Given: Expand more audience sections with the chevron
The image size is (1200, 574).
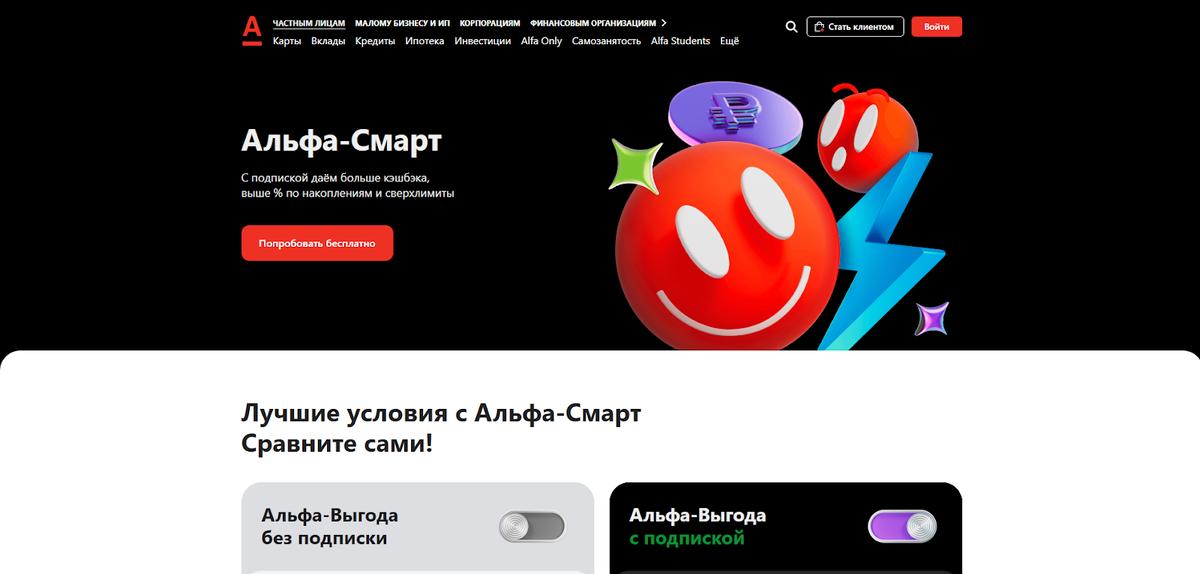Looking at the screenshot, I should click(x=664, y=22).
